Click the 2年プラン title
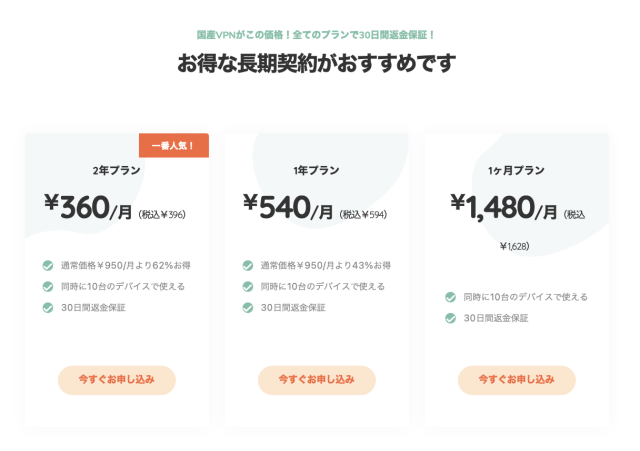 (116, 170)
